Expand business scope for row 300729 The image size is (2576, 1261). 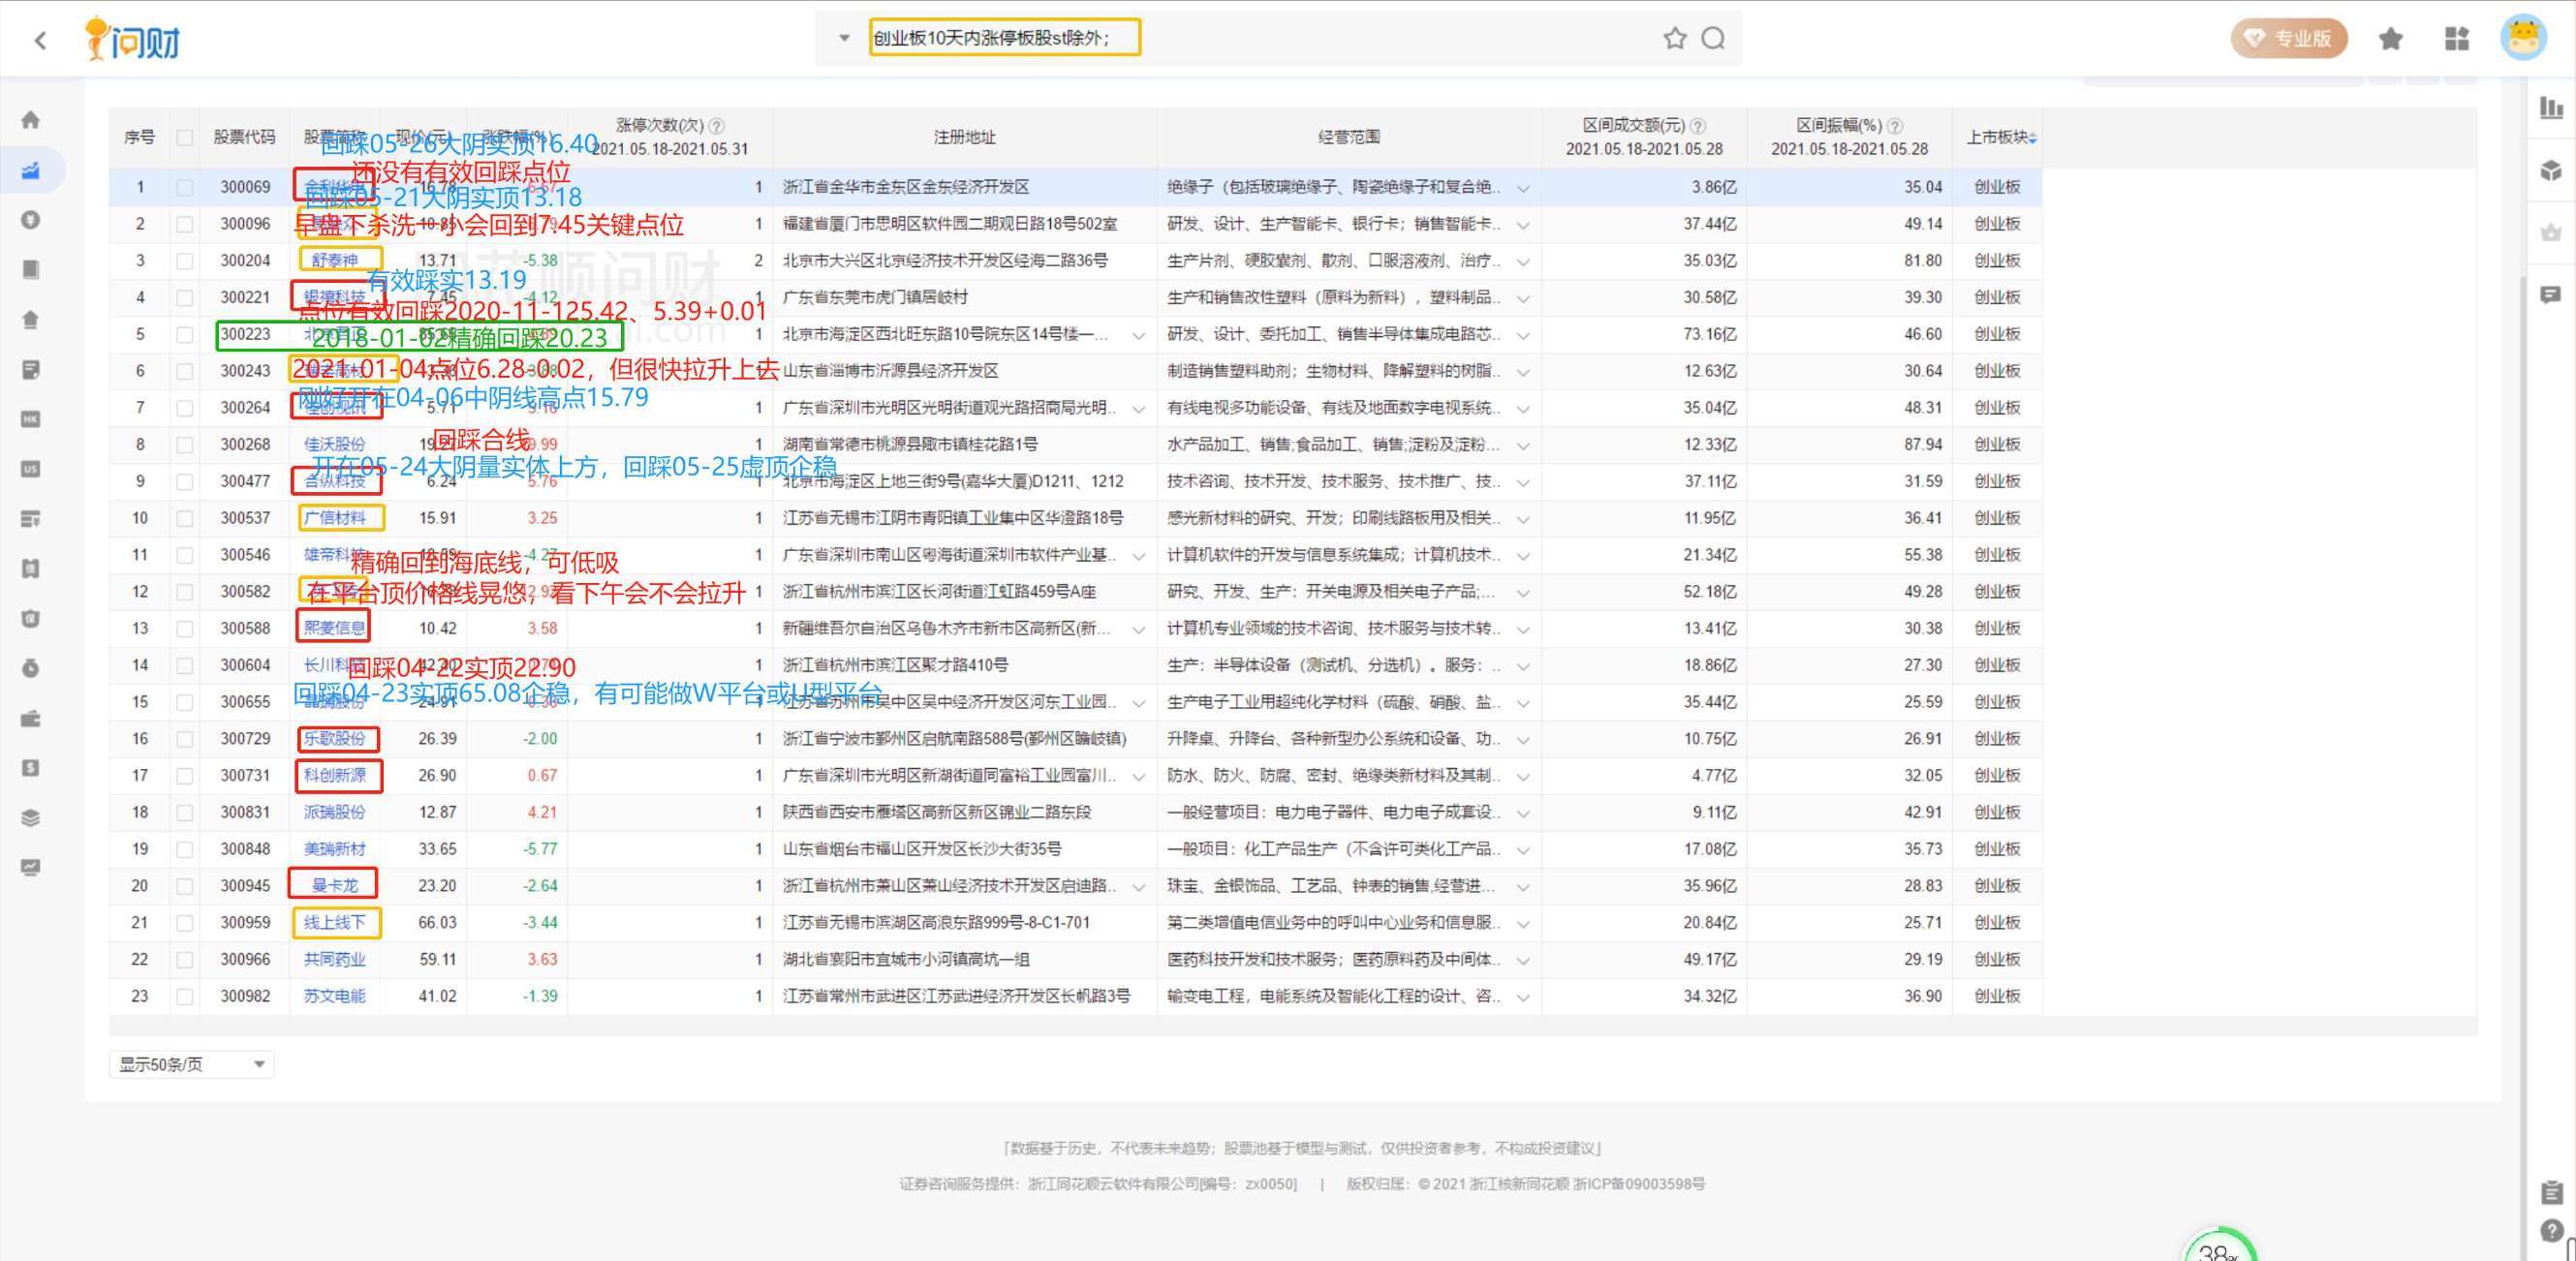tap(1523, 739)
